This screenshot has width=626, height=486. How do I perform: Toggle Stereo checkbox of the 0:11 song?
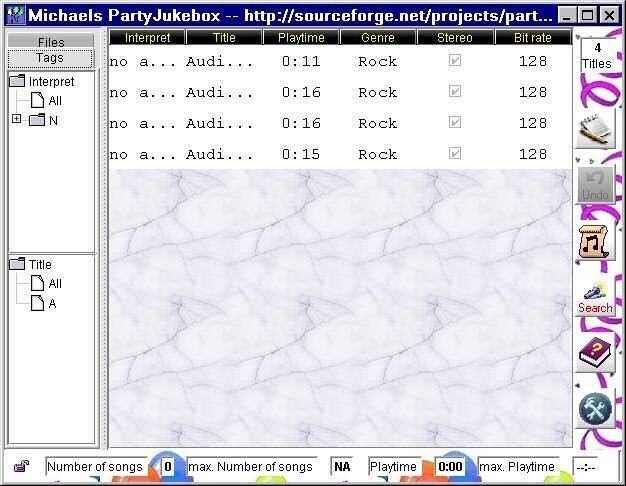[455, 60]
